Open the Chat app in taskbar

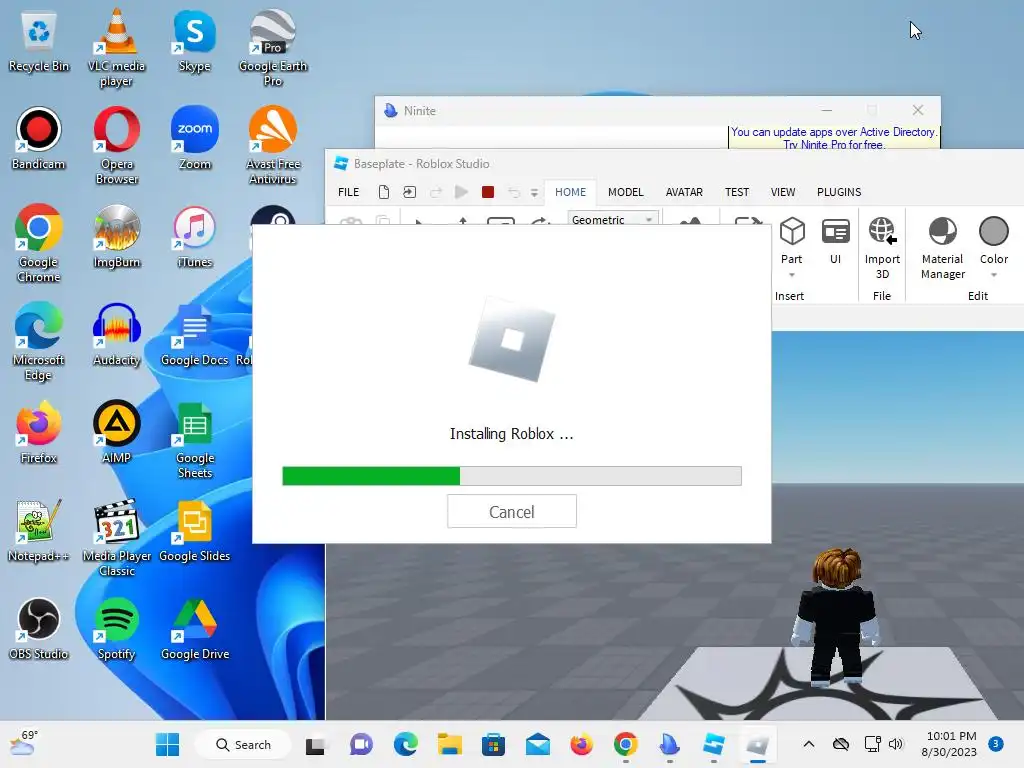pyautogui.click(x=361, y=744)
